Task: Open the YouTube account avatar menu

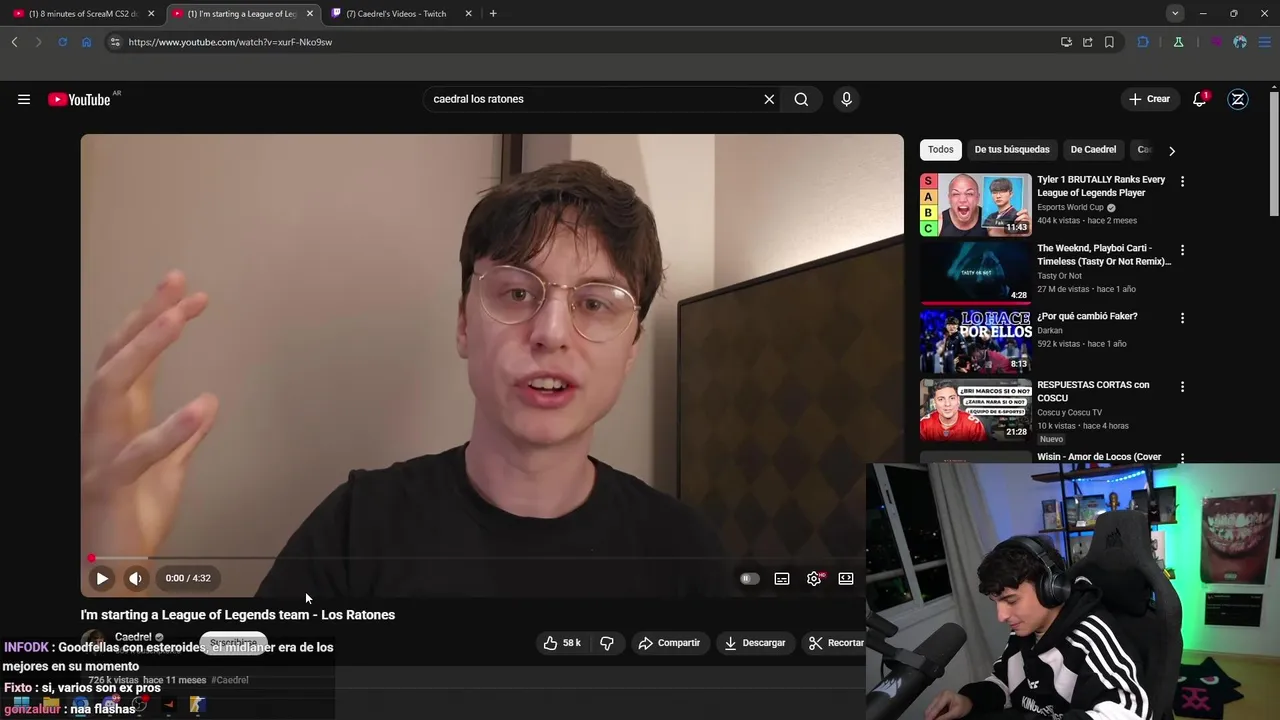Action: pos(1238,99)
